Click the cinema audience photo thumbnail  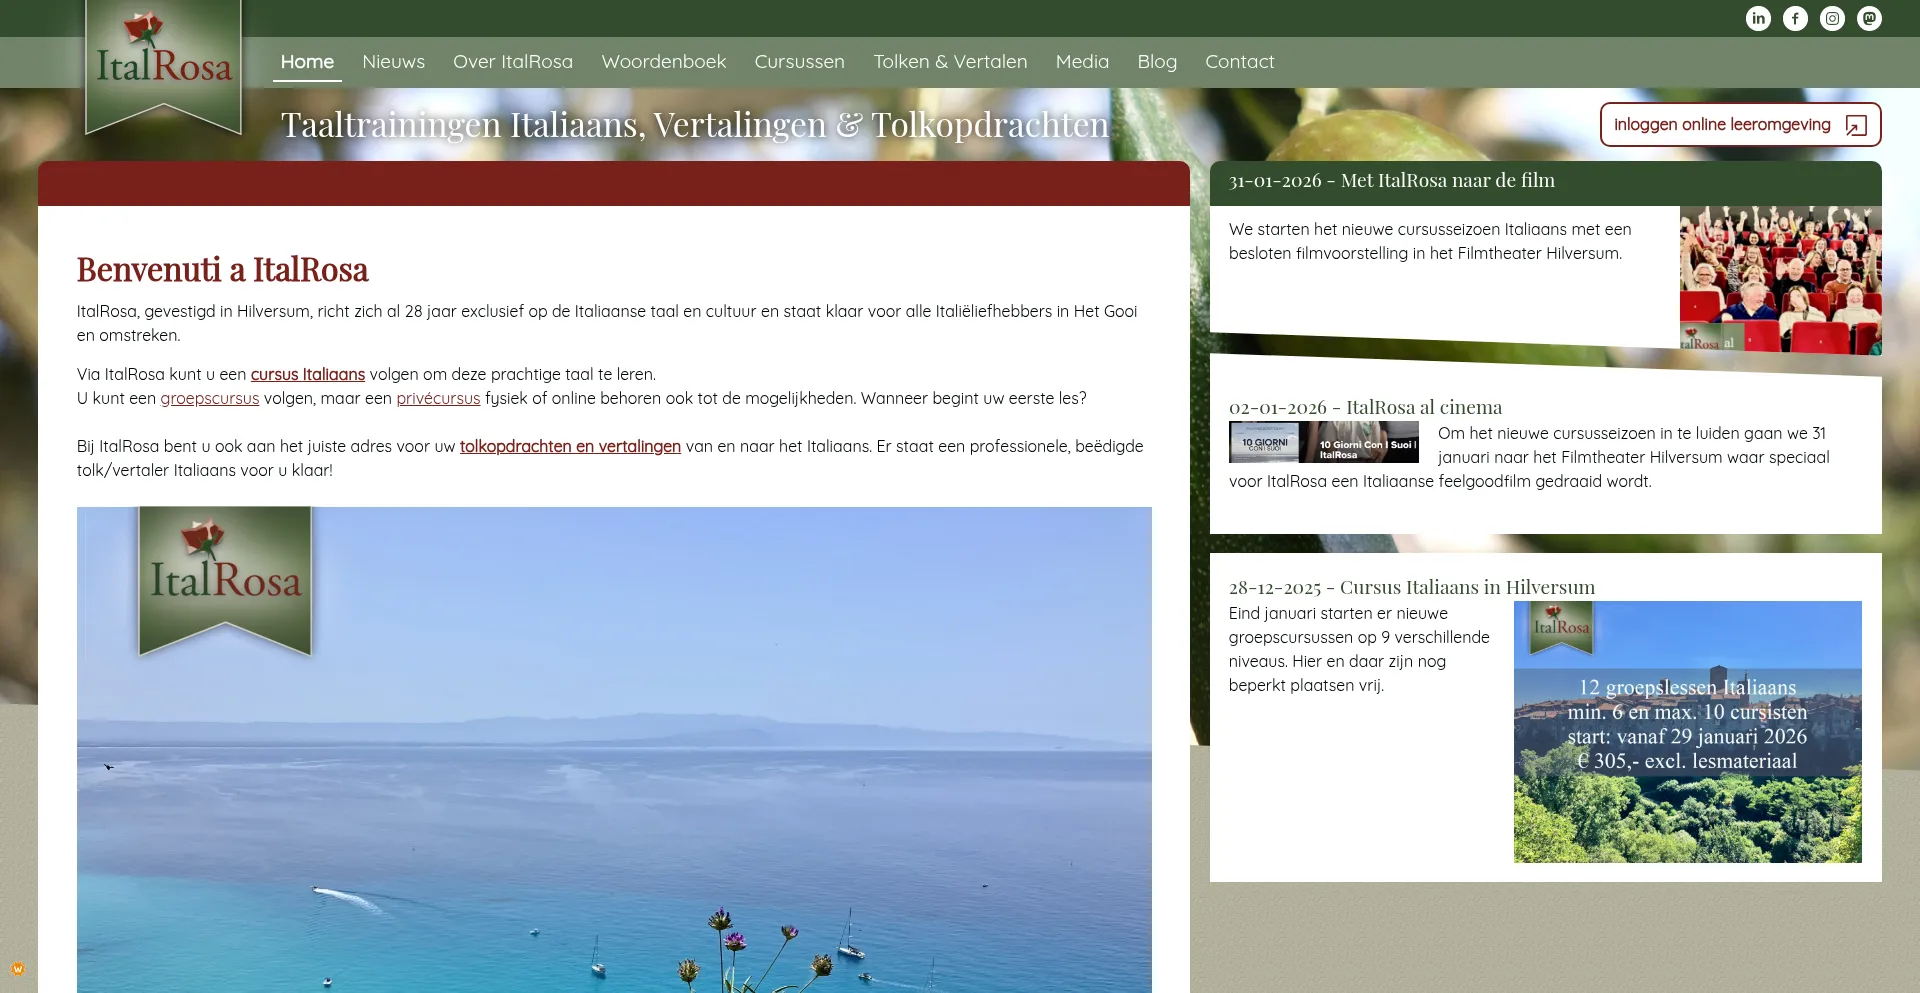click(x=1780, y=279)
